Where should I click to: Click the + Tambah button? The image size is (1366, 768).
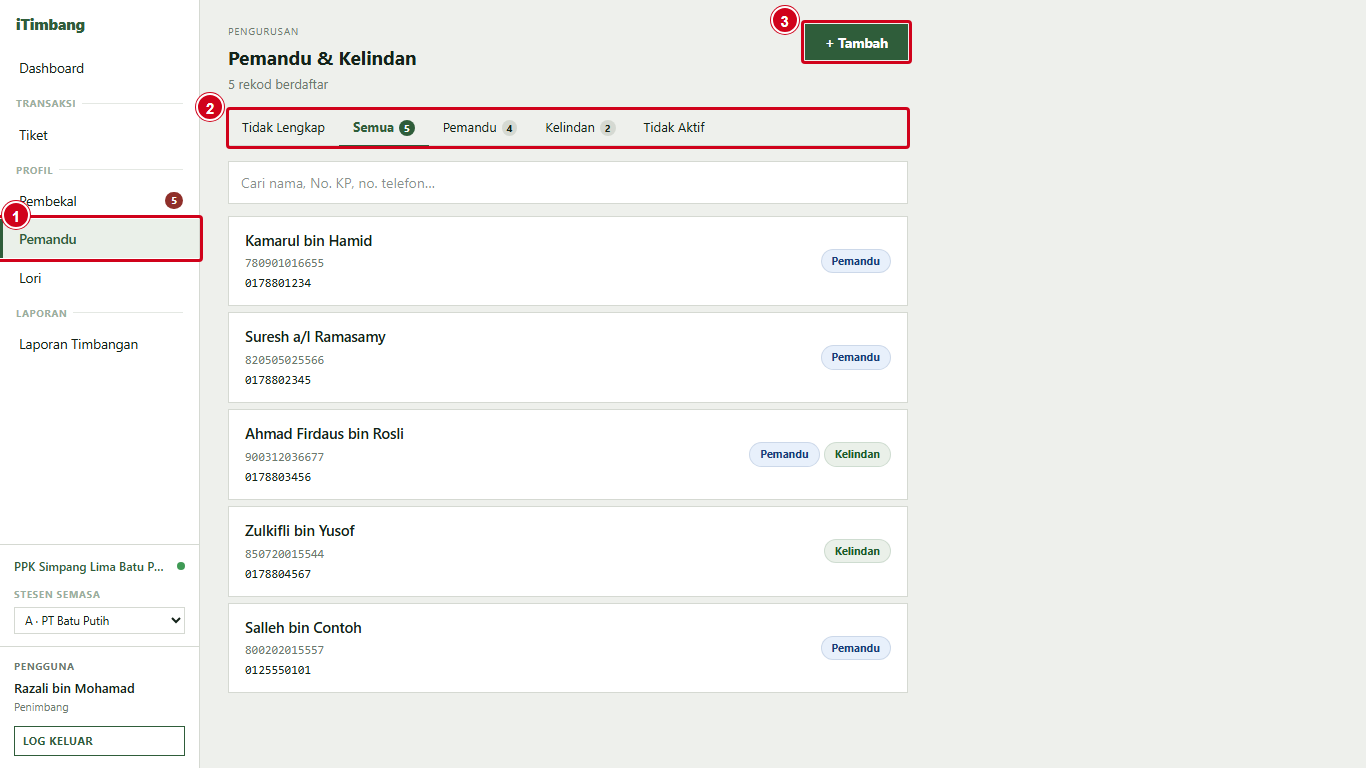click(856, 43)
